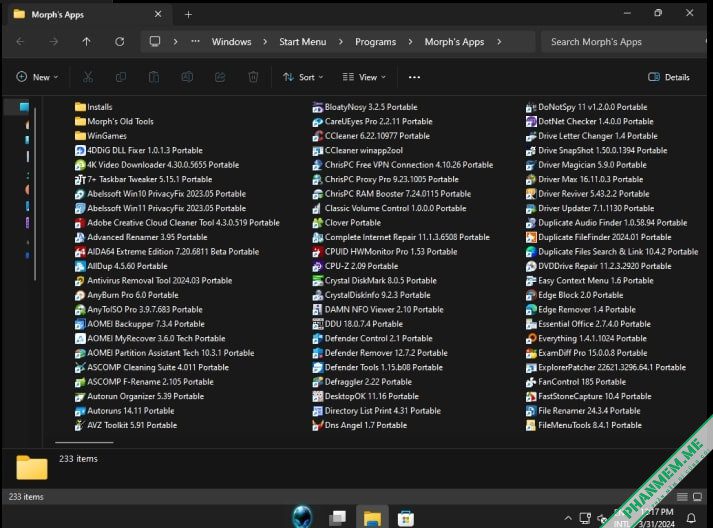
Task: Click the Forward navigation arrow
Action: click(54, 42)
